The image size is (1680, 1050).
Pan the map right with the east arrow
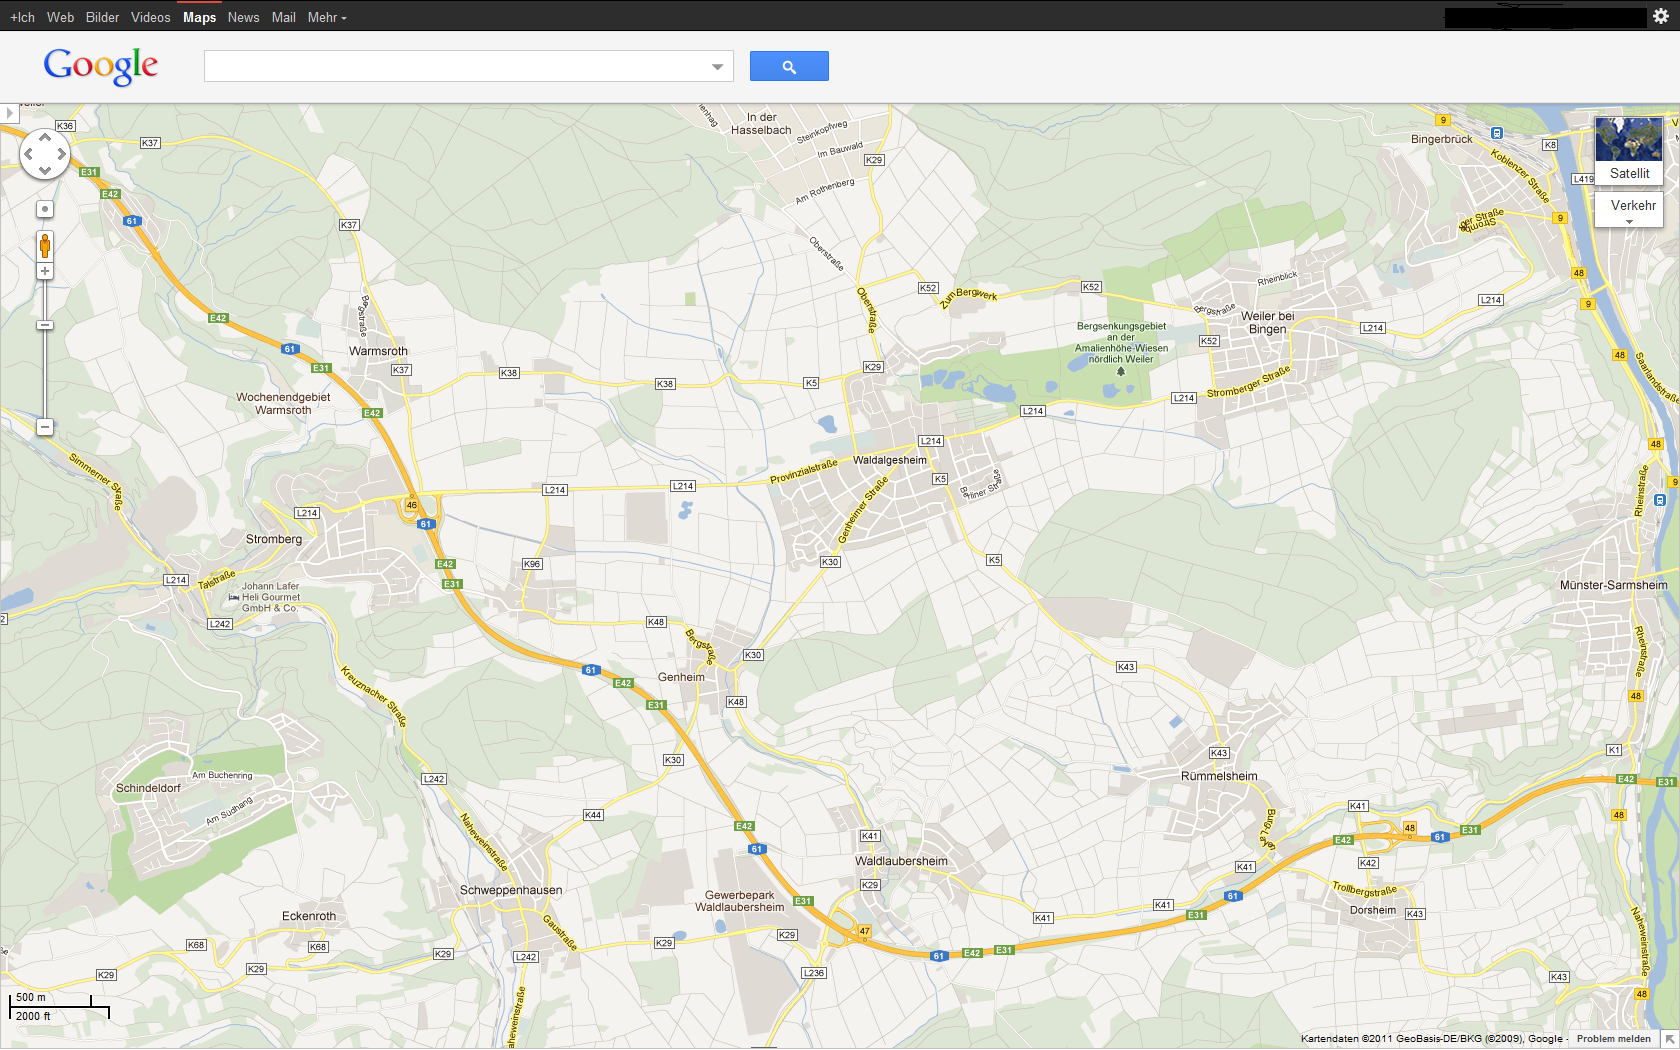click(x=61, y=154)
